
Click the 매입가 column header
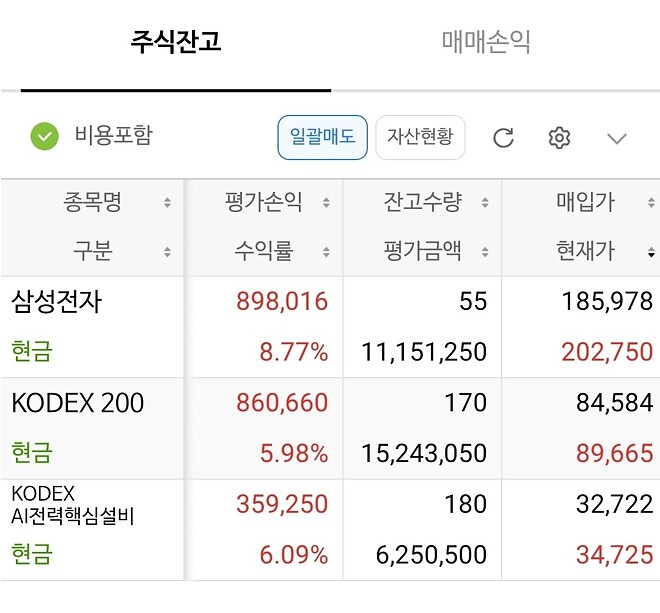pos(585,202)
